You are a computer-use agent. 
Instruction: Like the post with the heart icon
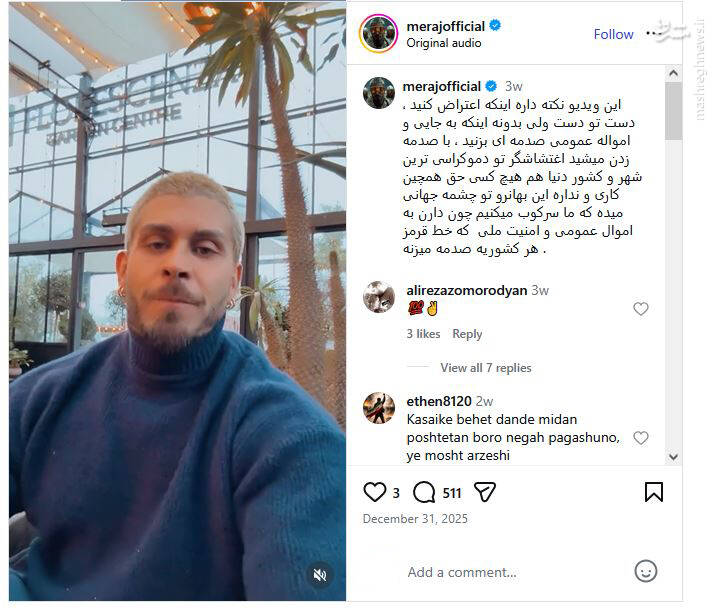(374, 492)
